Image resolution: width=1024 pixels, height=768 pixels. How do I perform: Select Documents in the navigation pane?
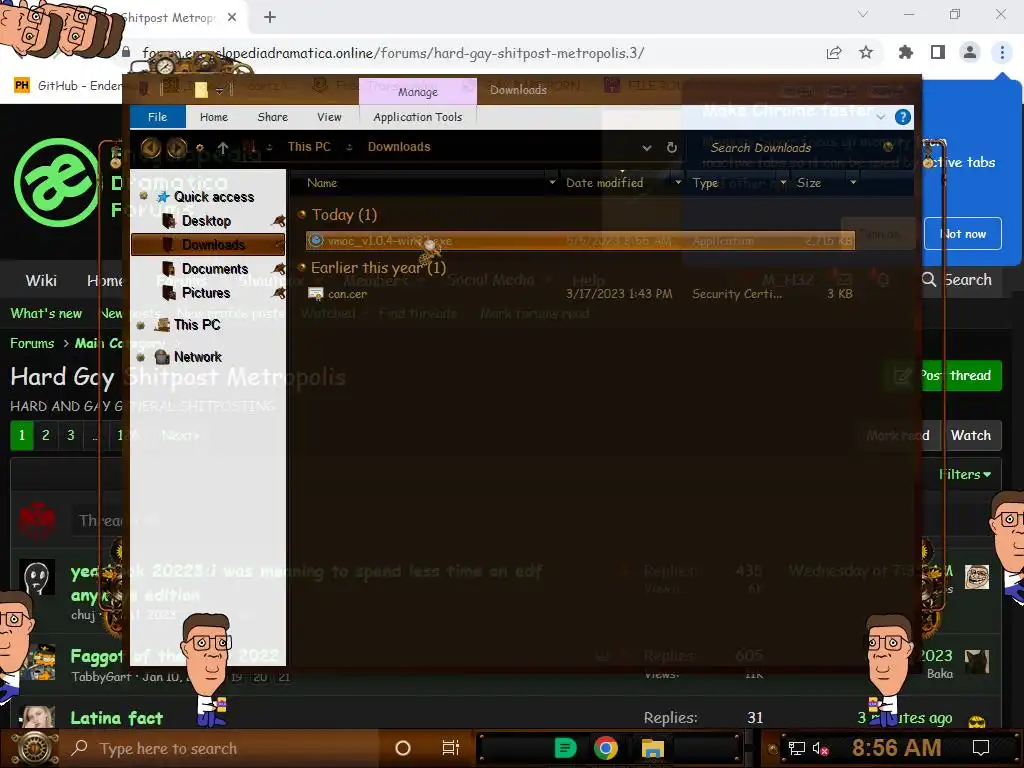click(x=215, y=268)
